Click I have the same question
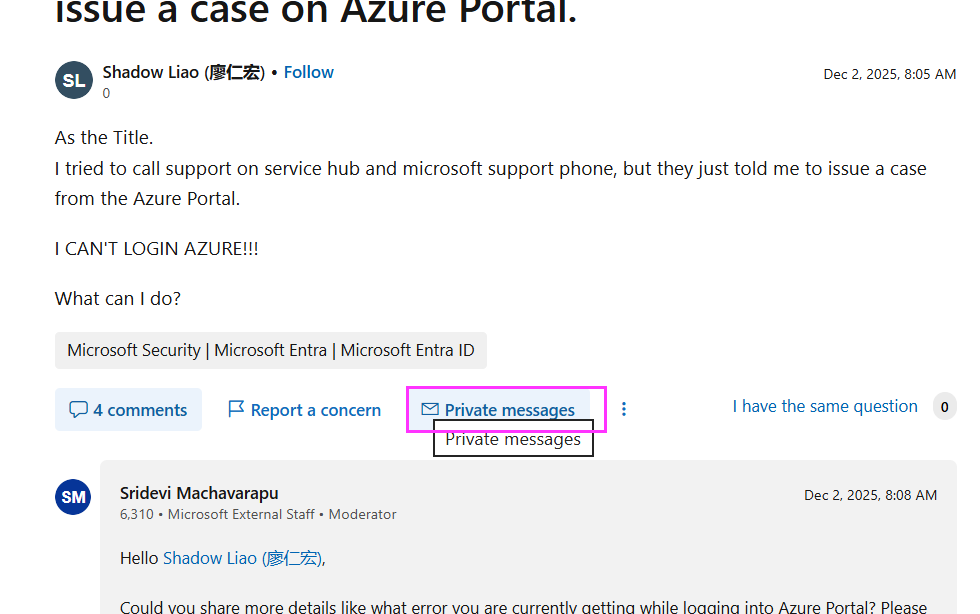980x614 pixels. pyautogui.click(x=824, y=406)
